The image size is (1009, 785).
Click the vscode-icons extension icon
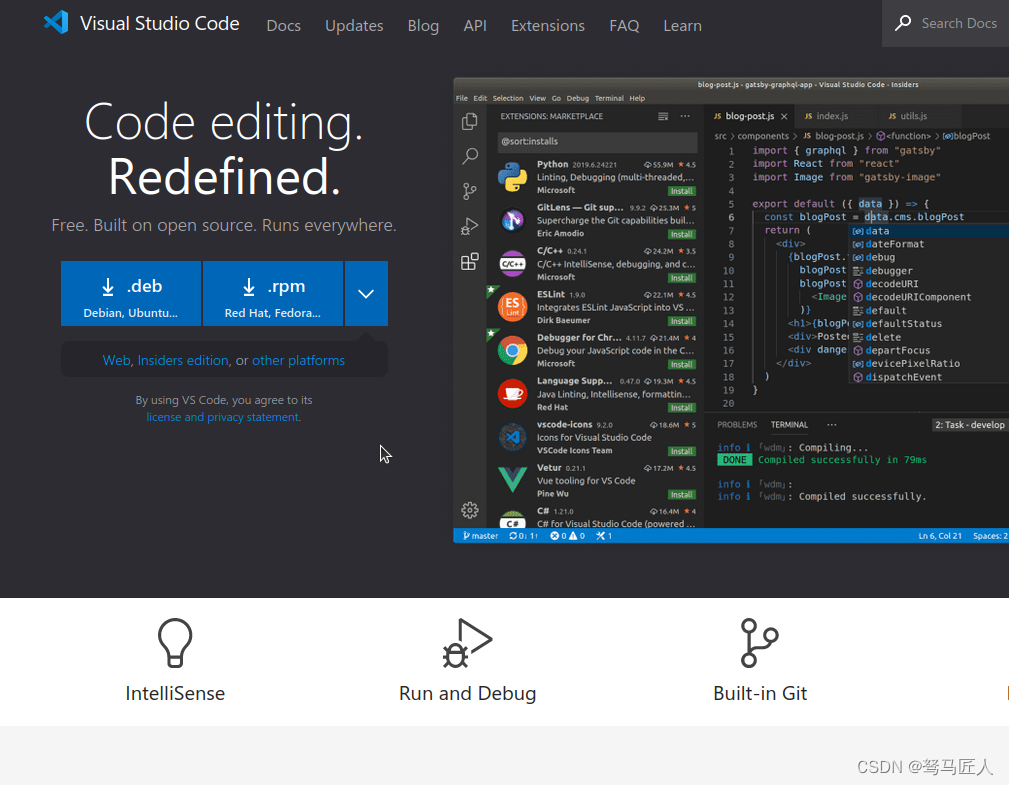512,438
